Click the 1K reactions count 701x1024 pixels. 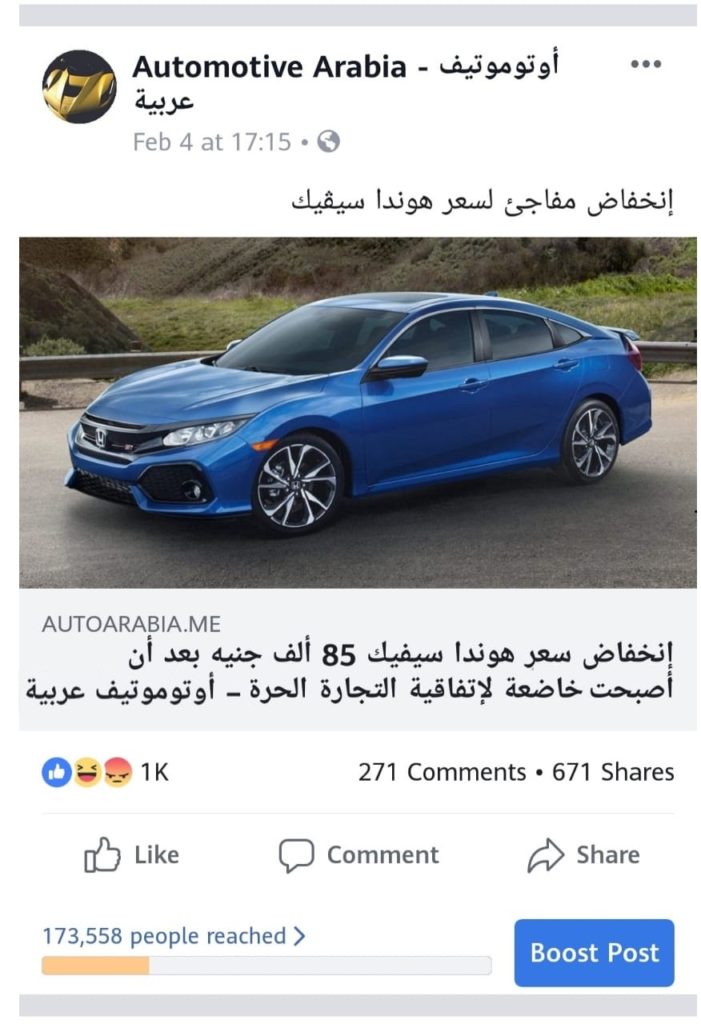point(155,773)
